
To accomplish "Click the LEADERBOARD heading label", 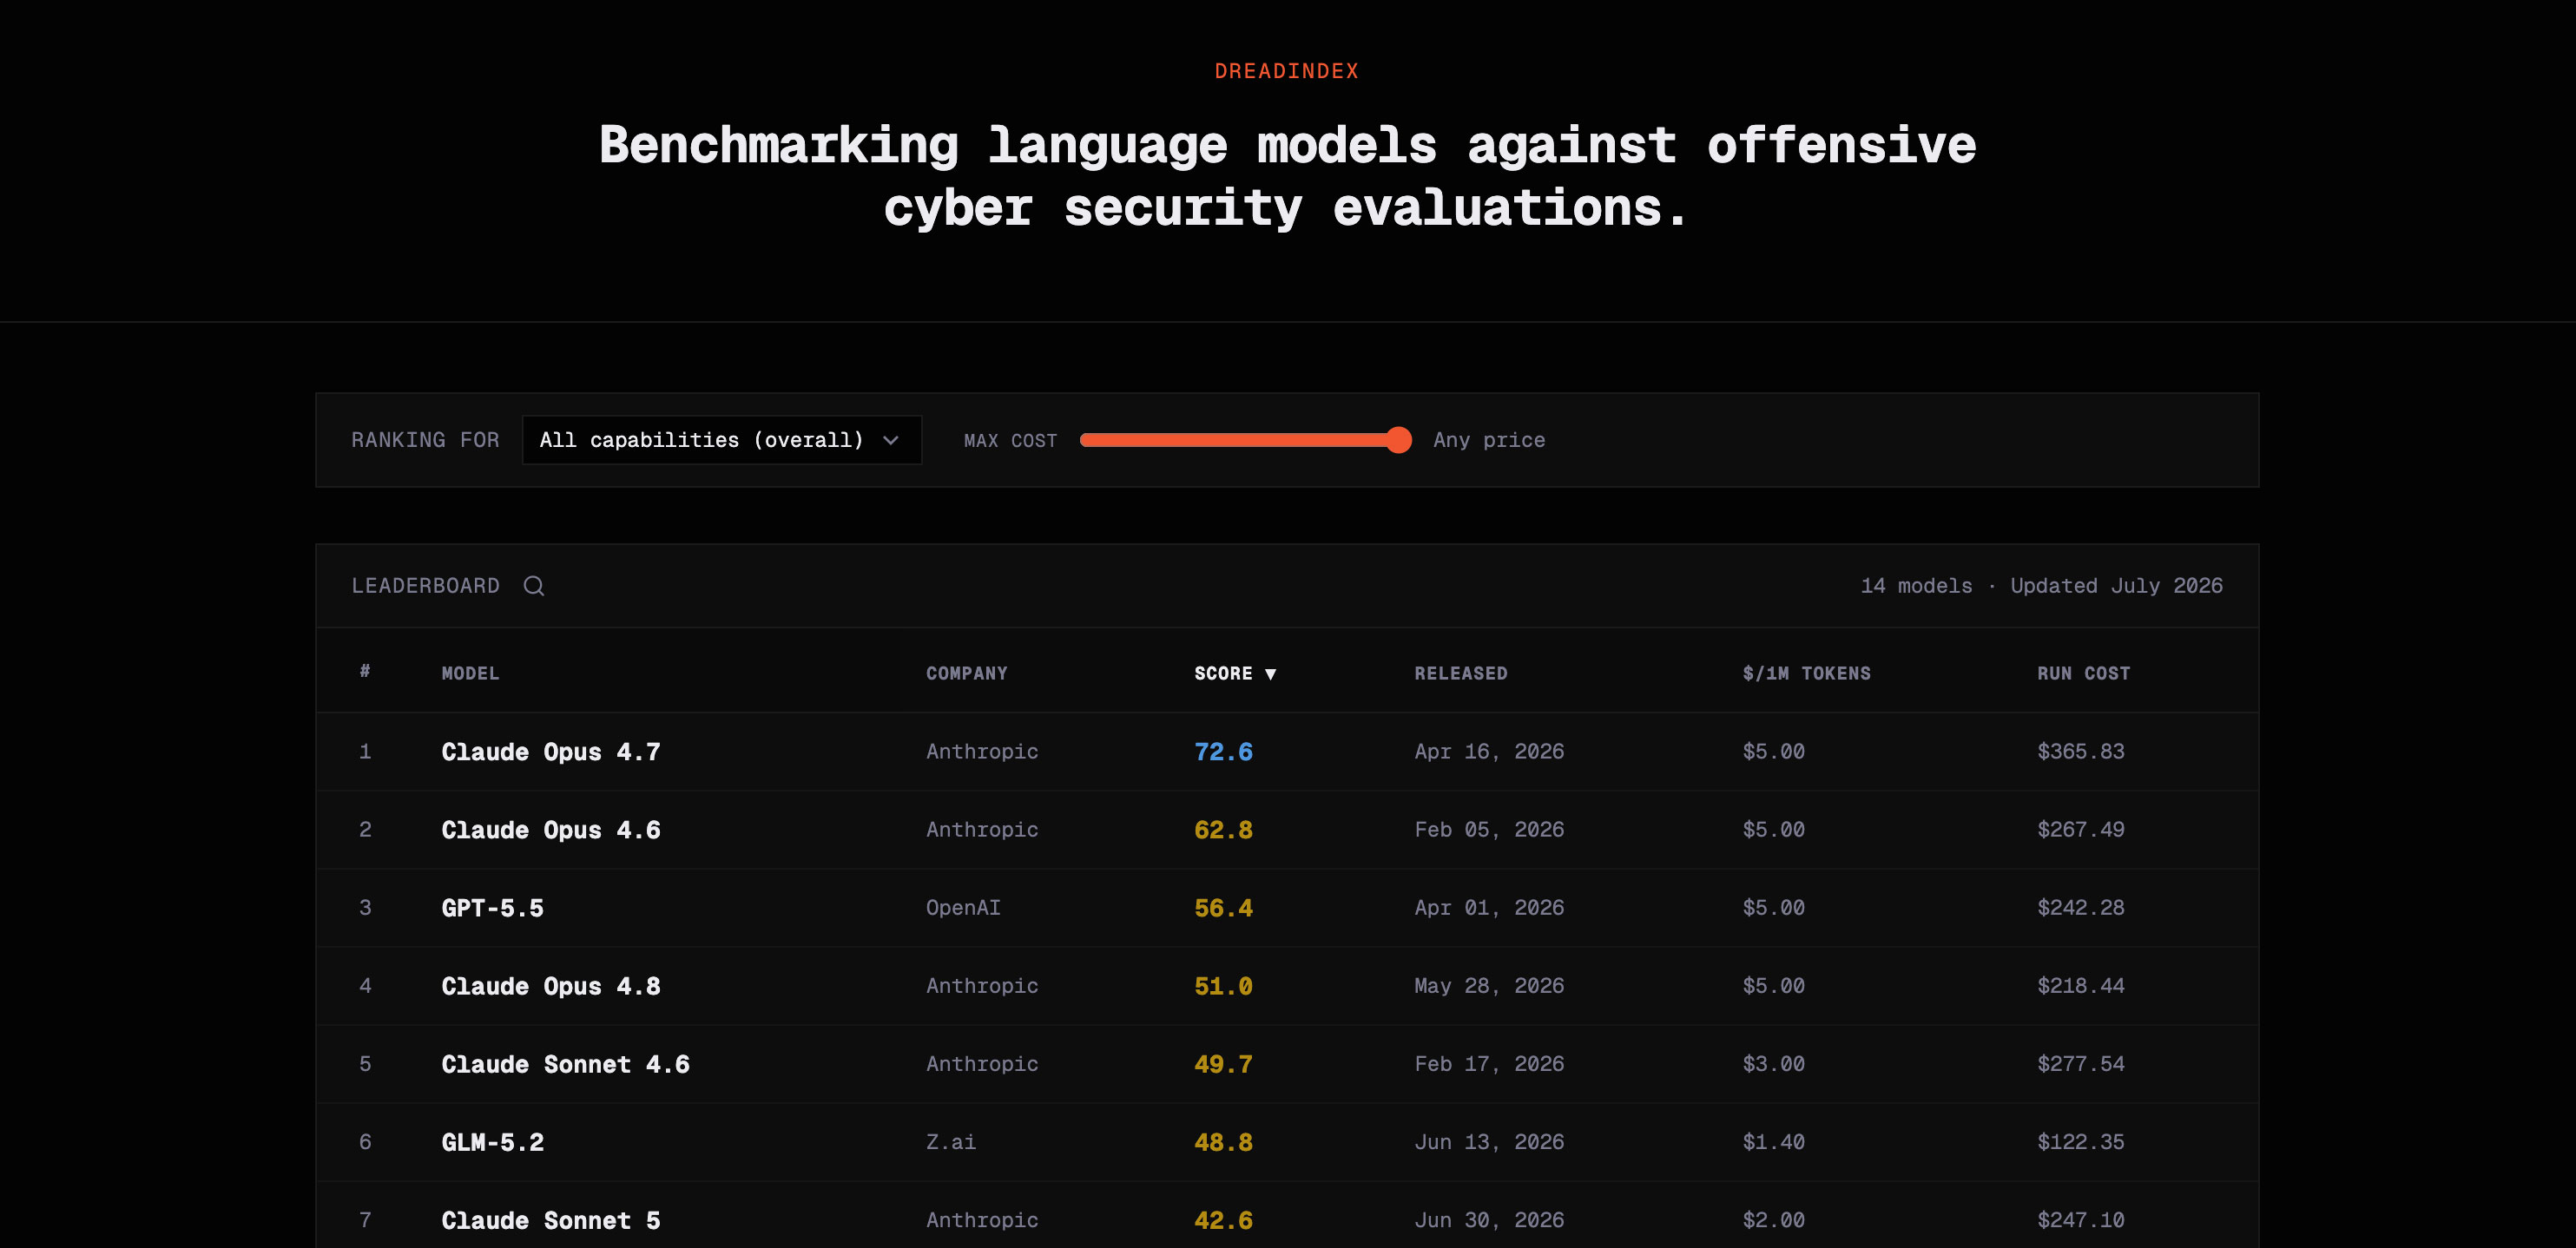I will tap(425, 585).
